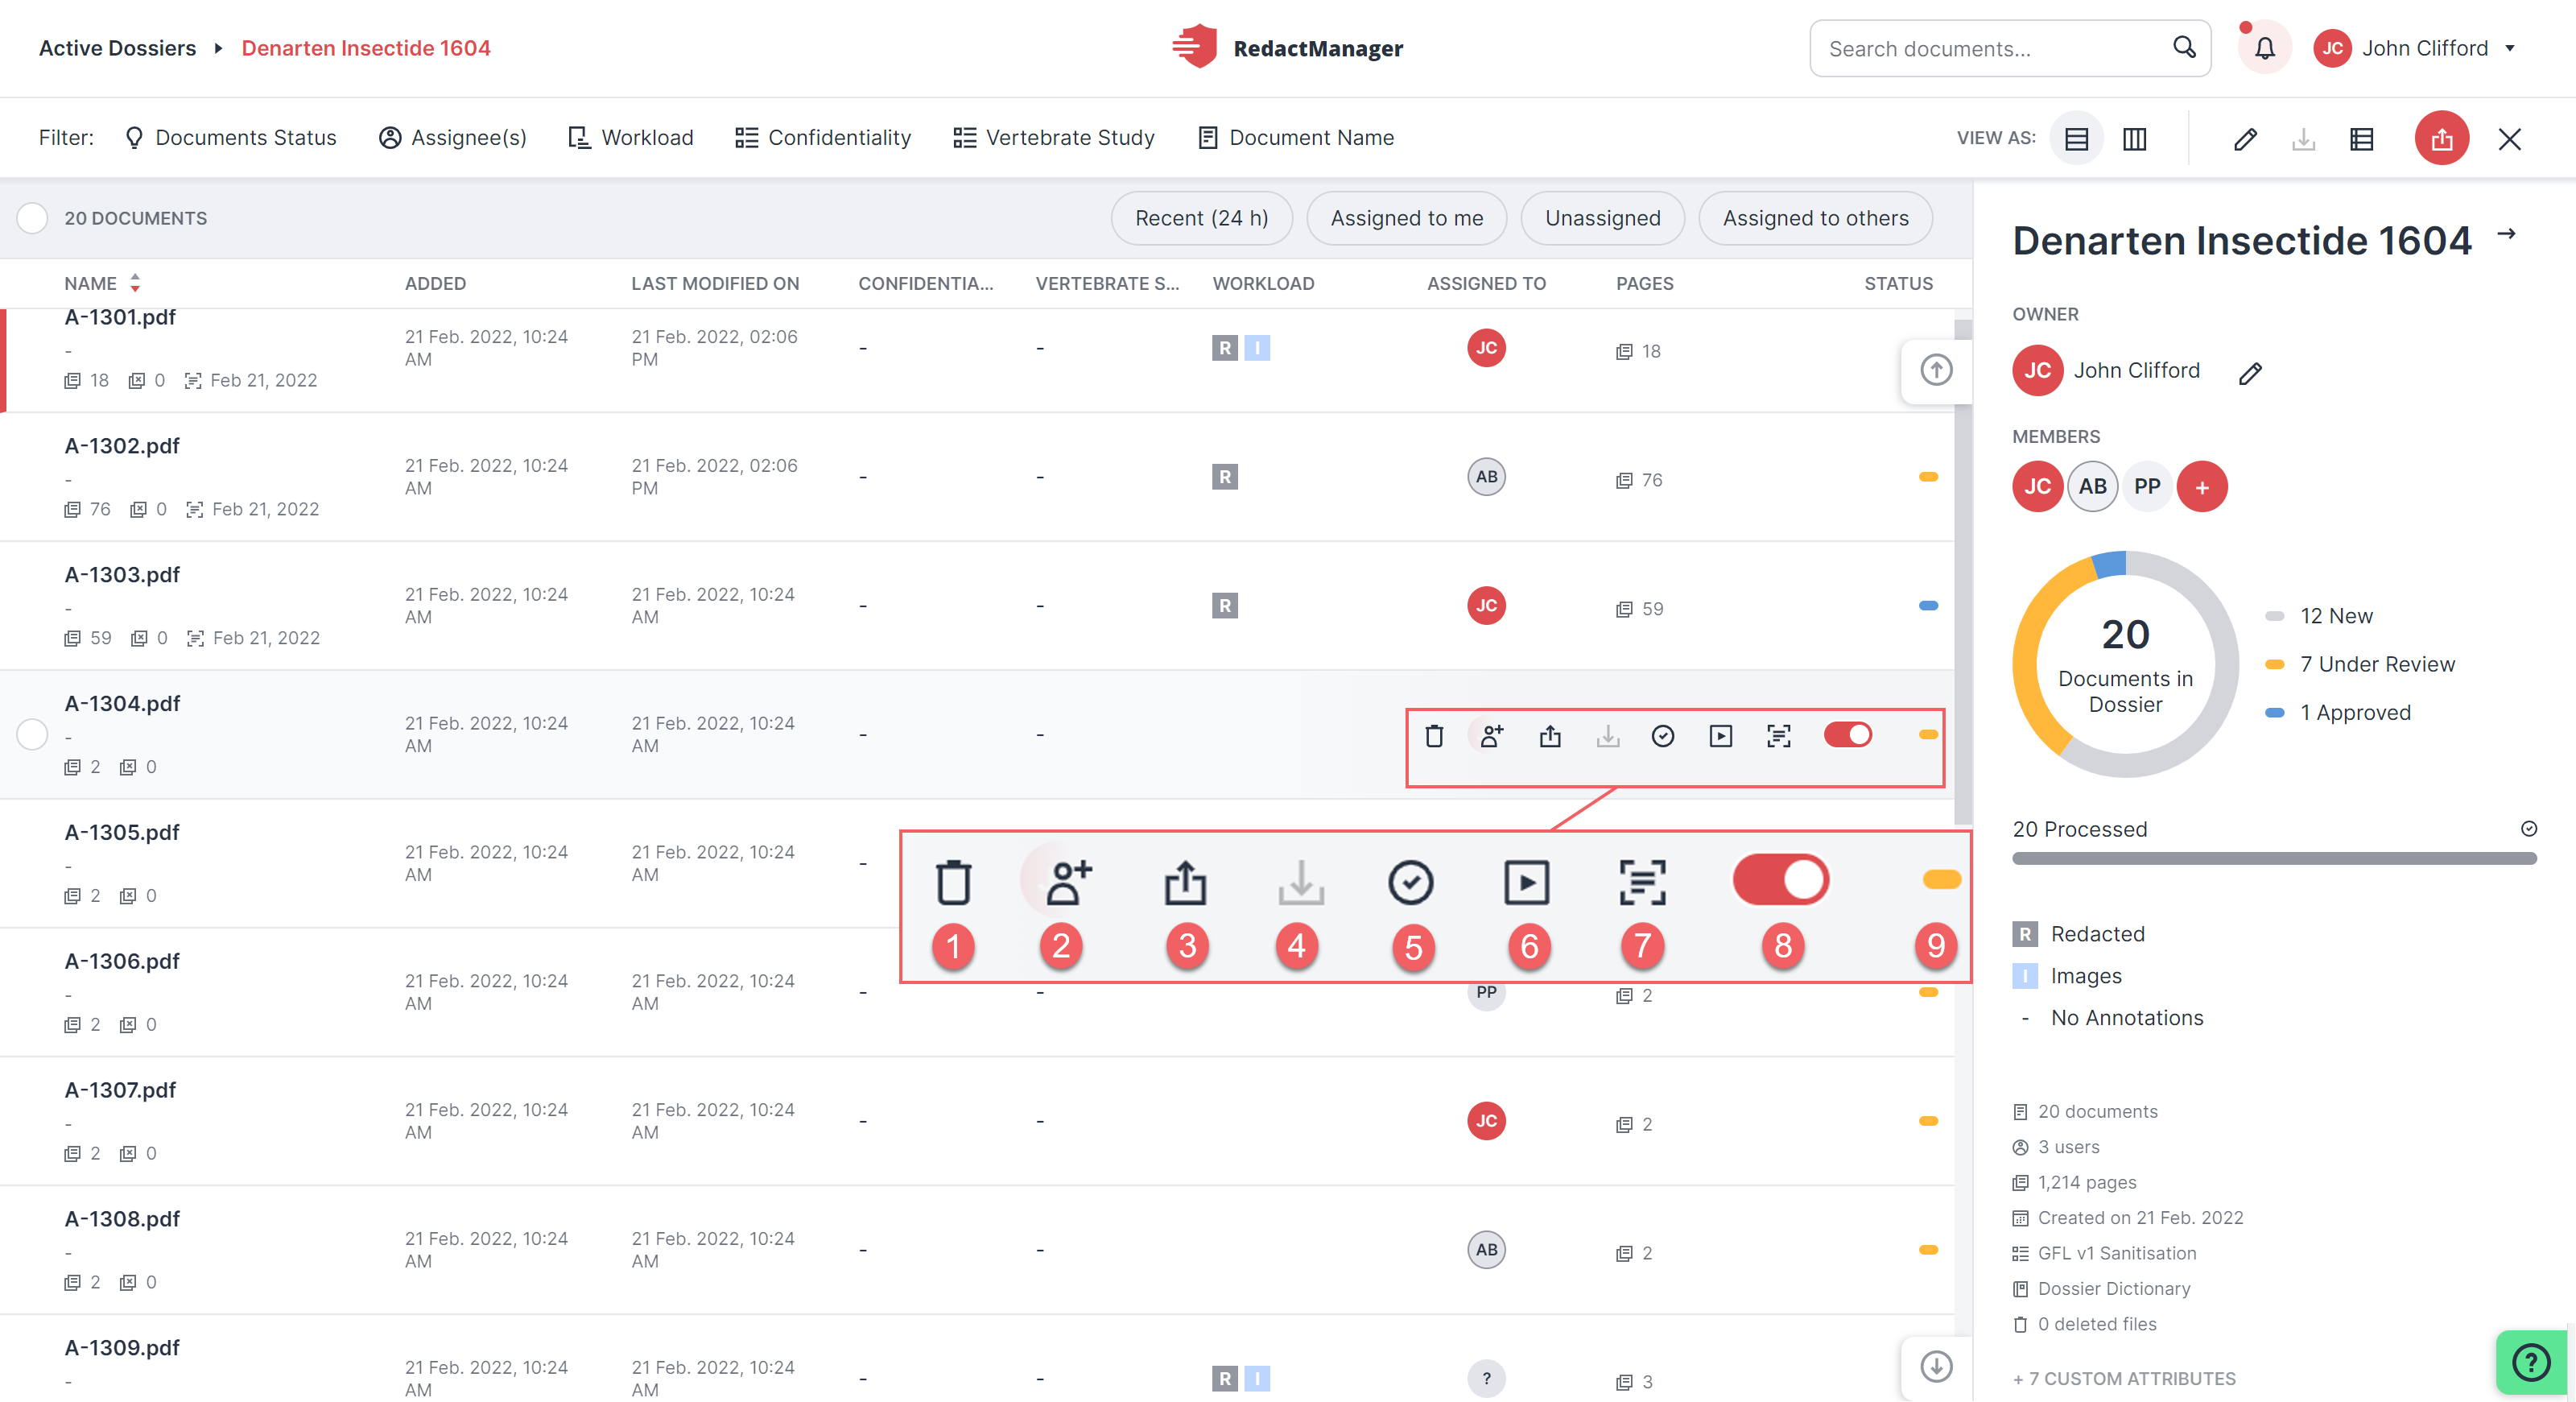Open 0 deleted files link
Viewport: 2576px width, 1402px height.
pyautogui.click(x=2084, y=1324)
